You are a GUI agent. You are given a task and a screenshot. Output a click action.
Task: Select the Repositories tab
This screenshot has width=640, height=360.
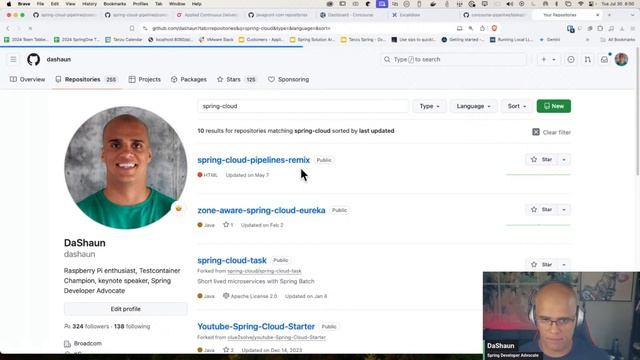[87, 80]
